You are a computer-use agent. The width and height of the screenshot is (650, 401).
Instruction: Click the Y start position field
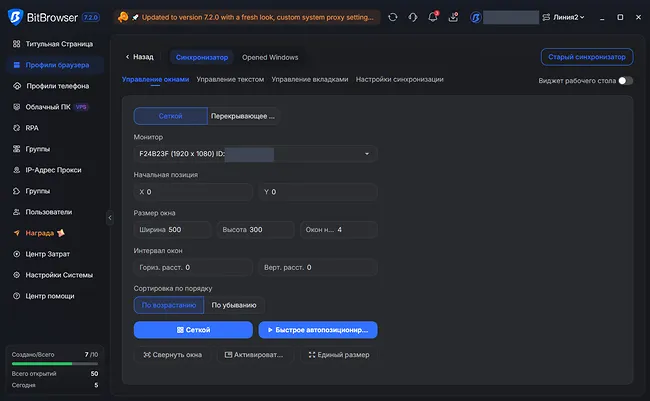coord(318,192)
